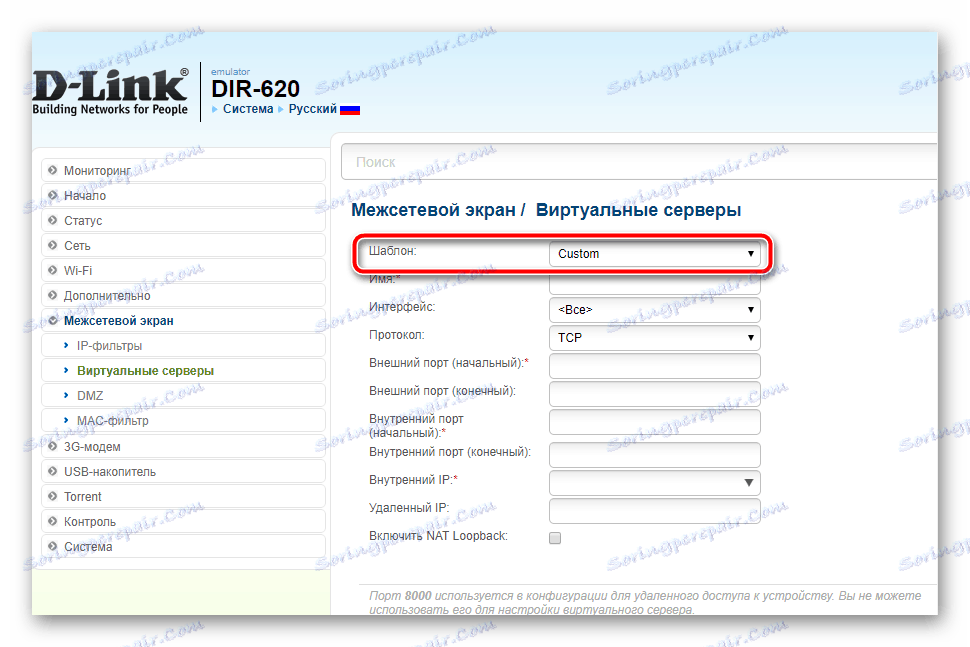Click the Torrent section arrow icon
Screen dimensions: 970x647
pyautogui.click(x=53, y=496)
